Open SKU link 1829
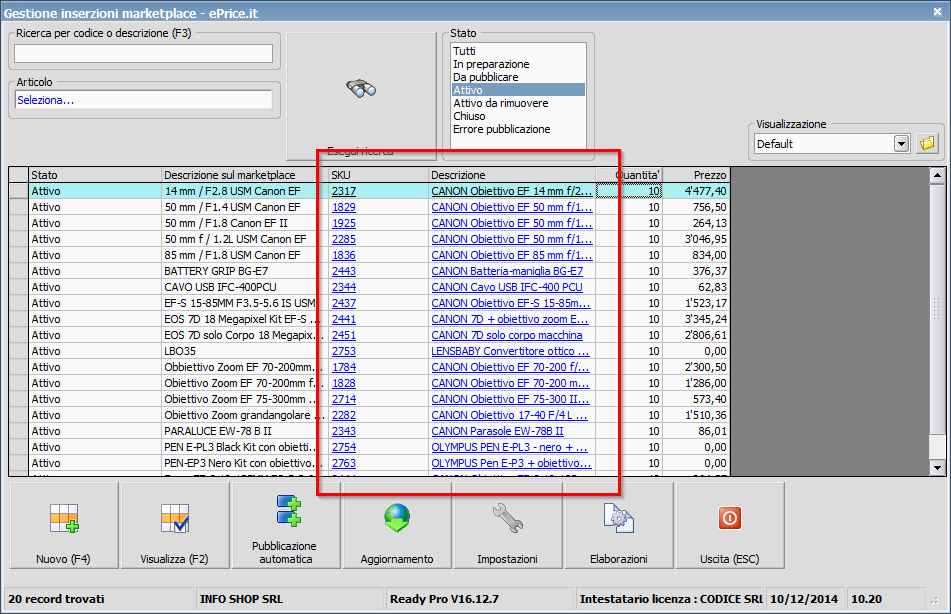 tap(344, 207)
